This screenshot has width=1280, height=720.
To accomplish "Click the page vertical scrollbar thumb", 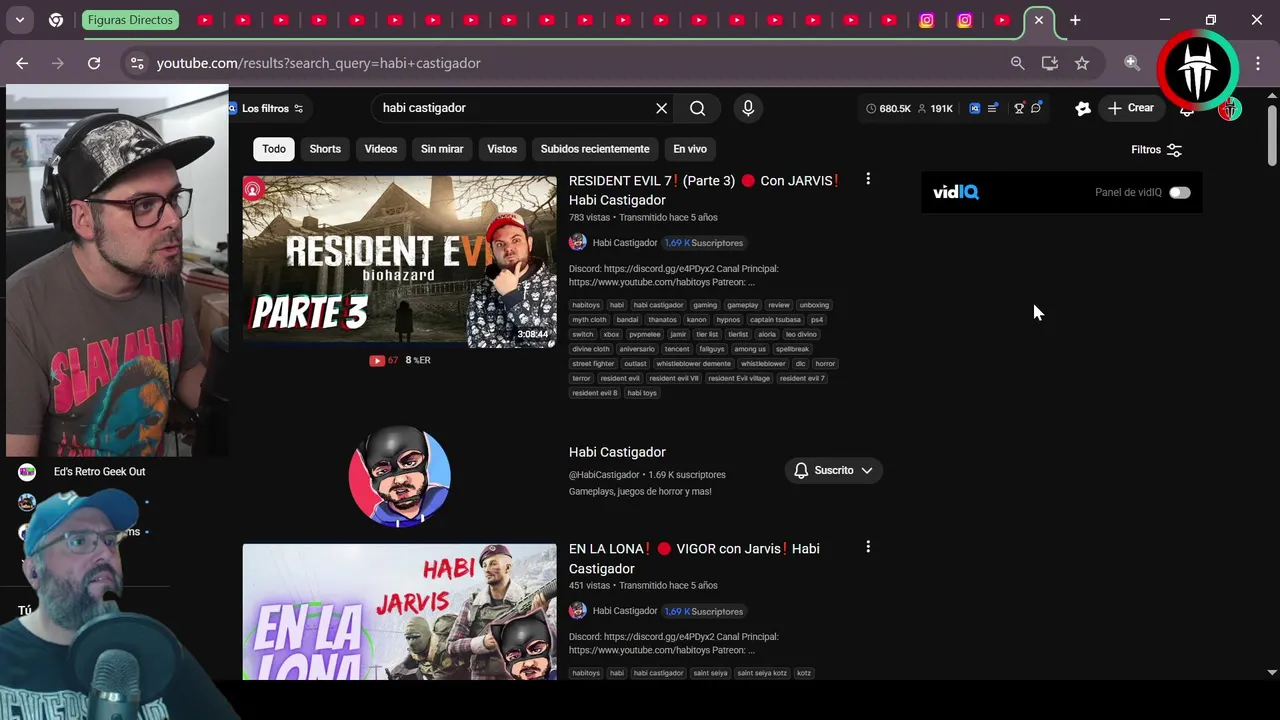I will [x=1272, y=134].
